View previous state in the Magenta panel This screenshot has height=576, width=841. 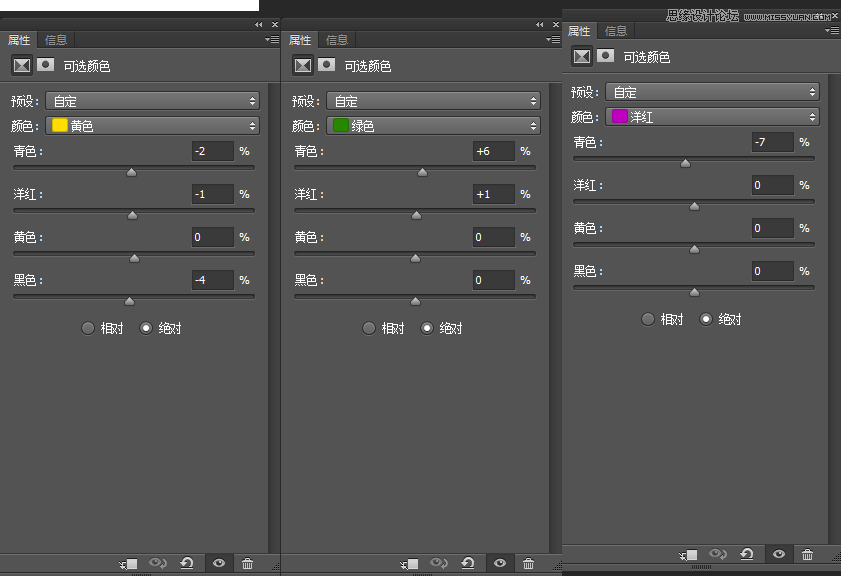click(717, 554)
